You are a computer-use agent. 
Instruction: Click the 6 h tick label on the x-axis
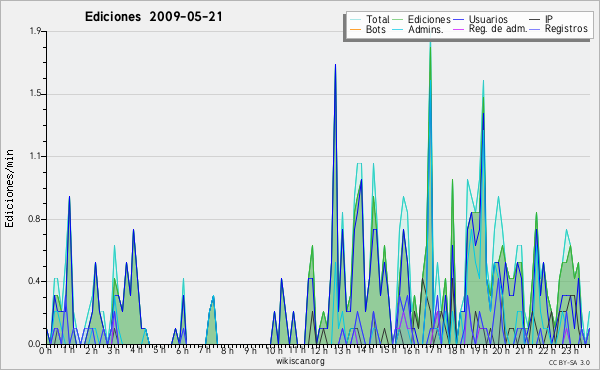tap(182, 350)
